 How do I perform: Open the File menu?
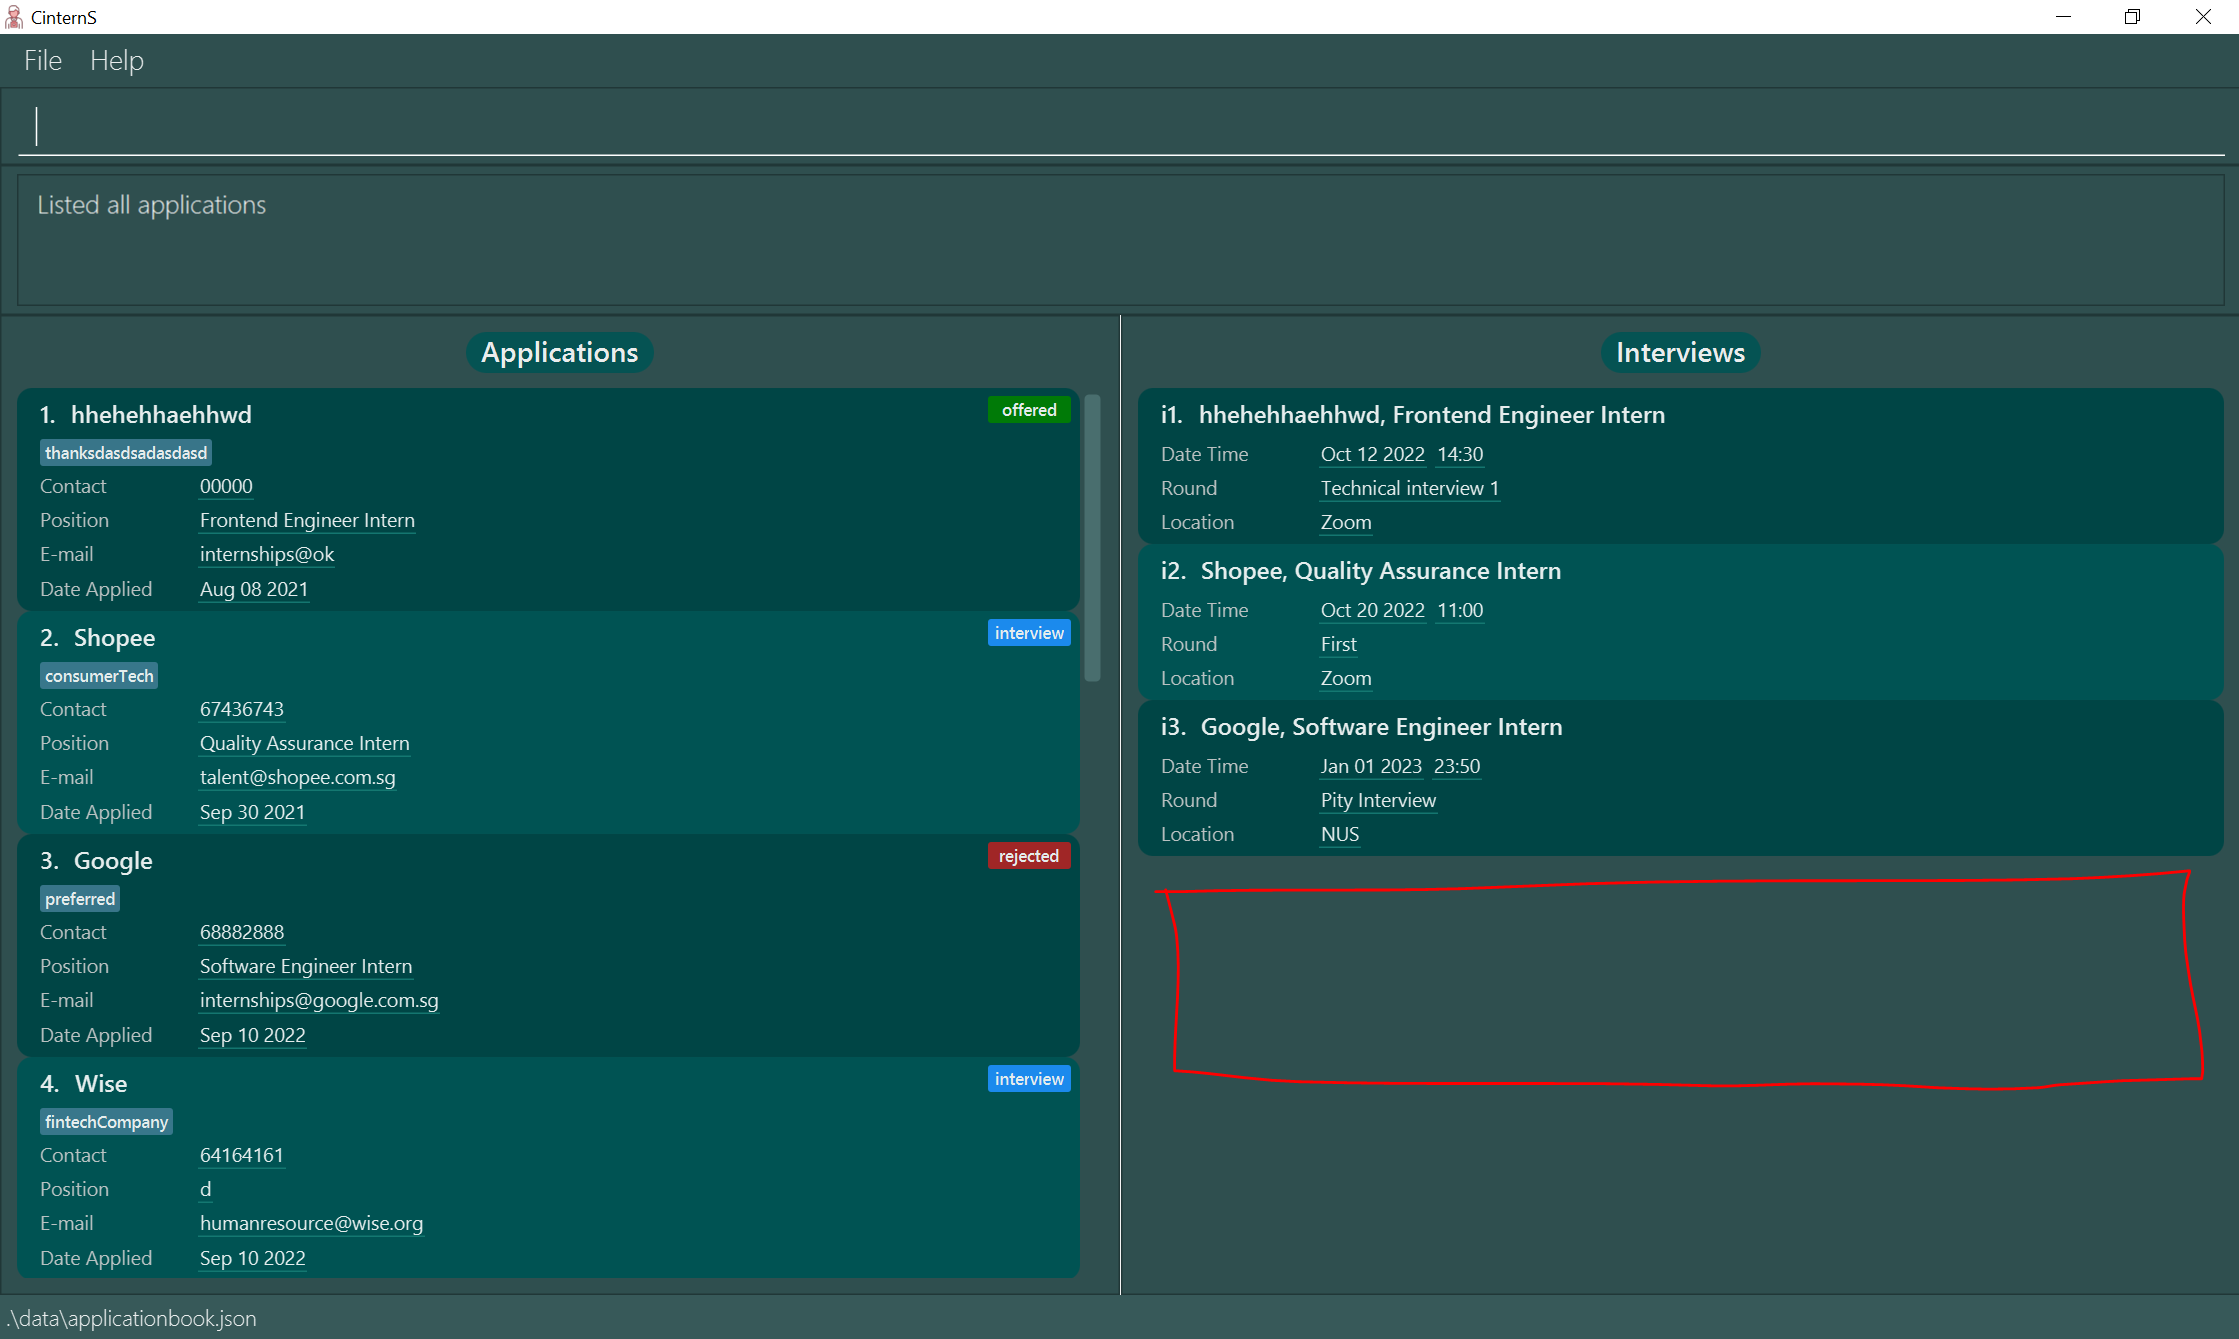(x=43, y=61)
